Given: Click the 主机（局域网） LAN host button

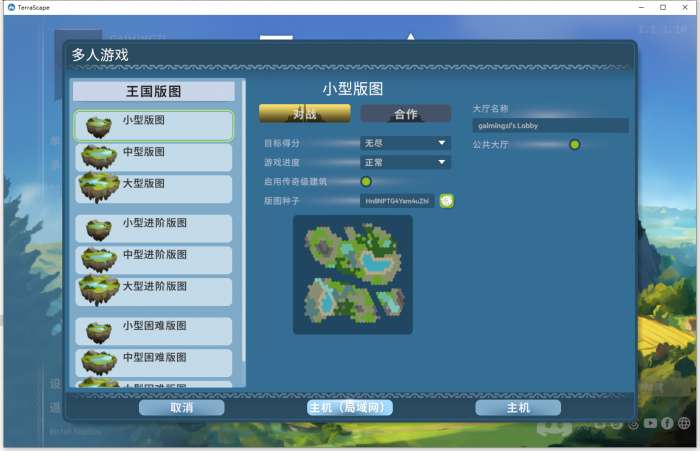Looking at the screenshot, I should (350, 408).
